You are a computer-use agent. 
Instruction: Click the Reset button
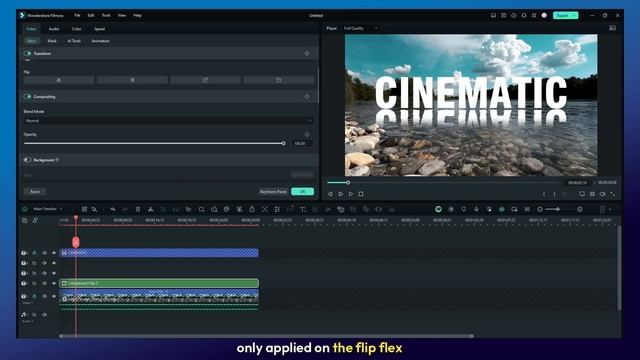tap(35, 191)
